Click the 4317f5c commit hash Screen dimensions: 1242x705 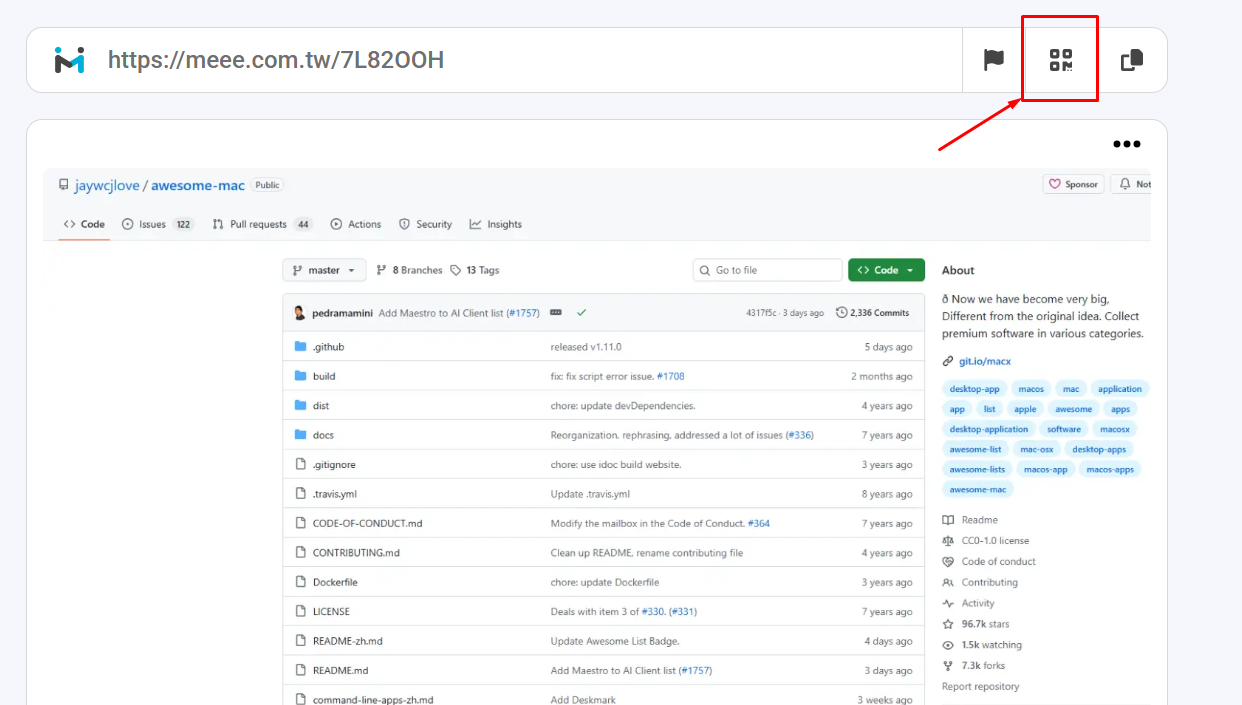click(x=761, y=313)
